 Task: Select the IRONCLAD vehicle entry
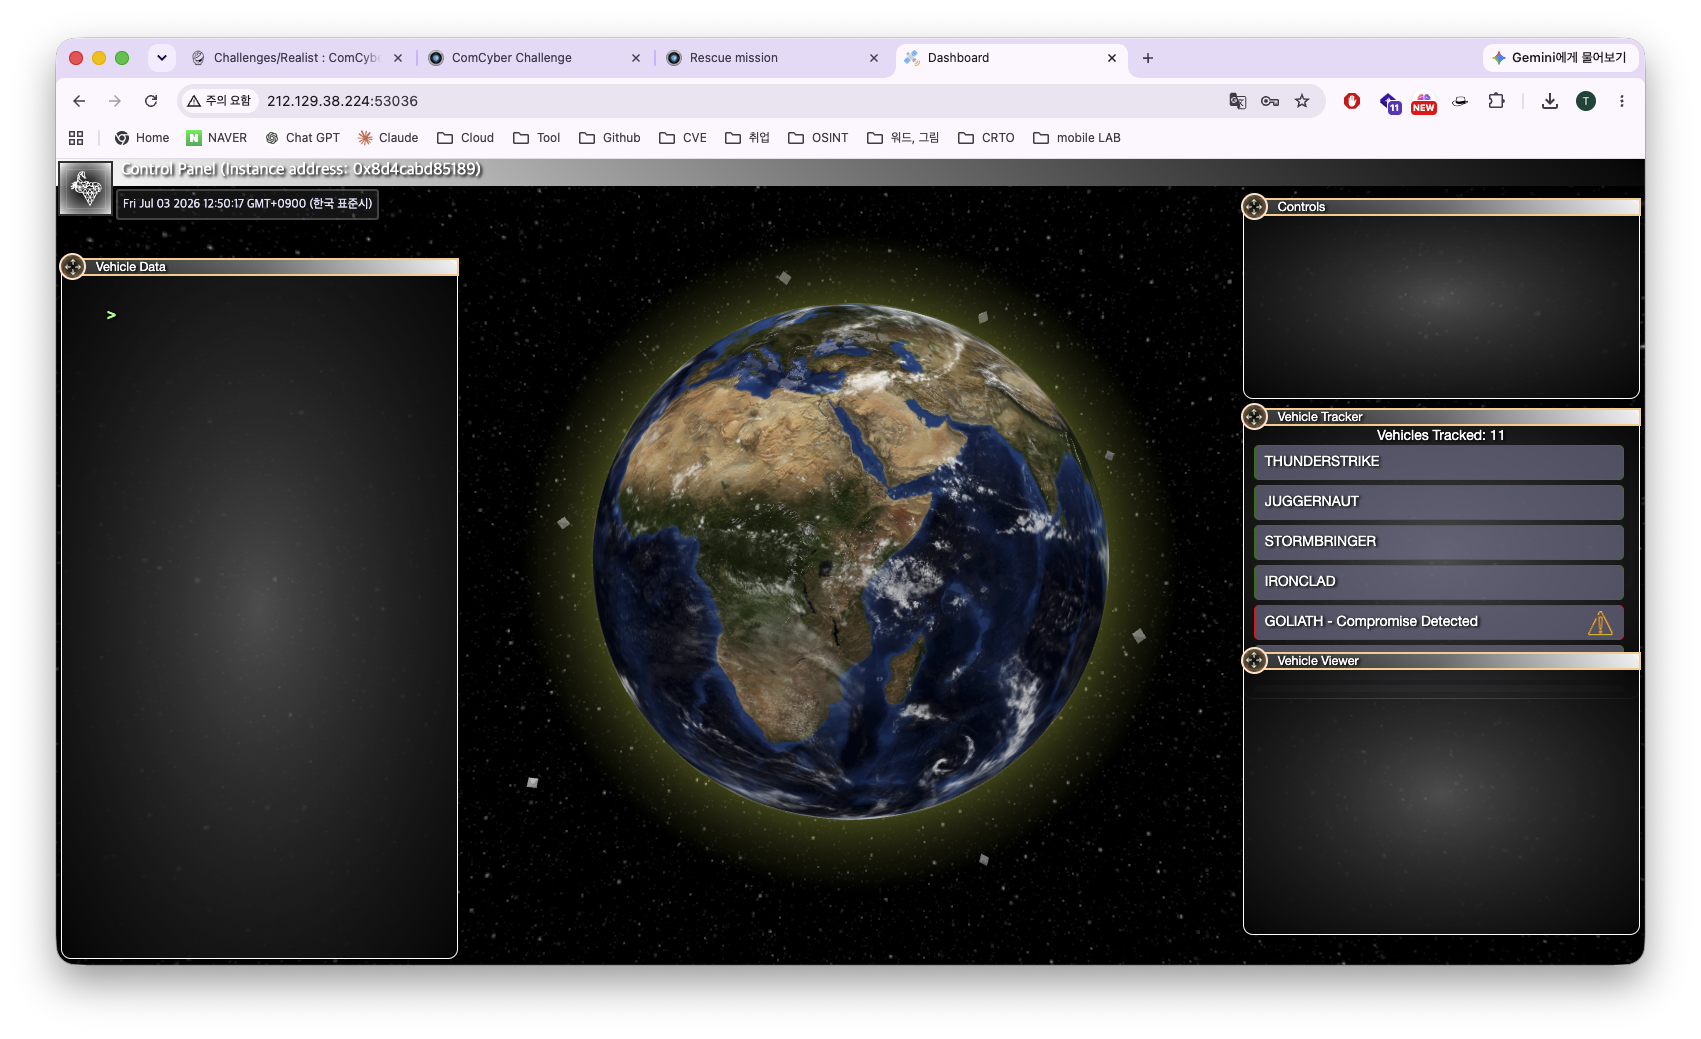(1438, 582)
